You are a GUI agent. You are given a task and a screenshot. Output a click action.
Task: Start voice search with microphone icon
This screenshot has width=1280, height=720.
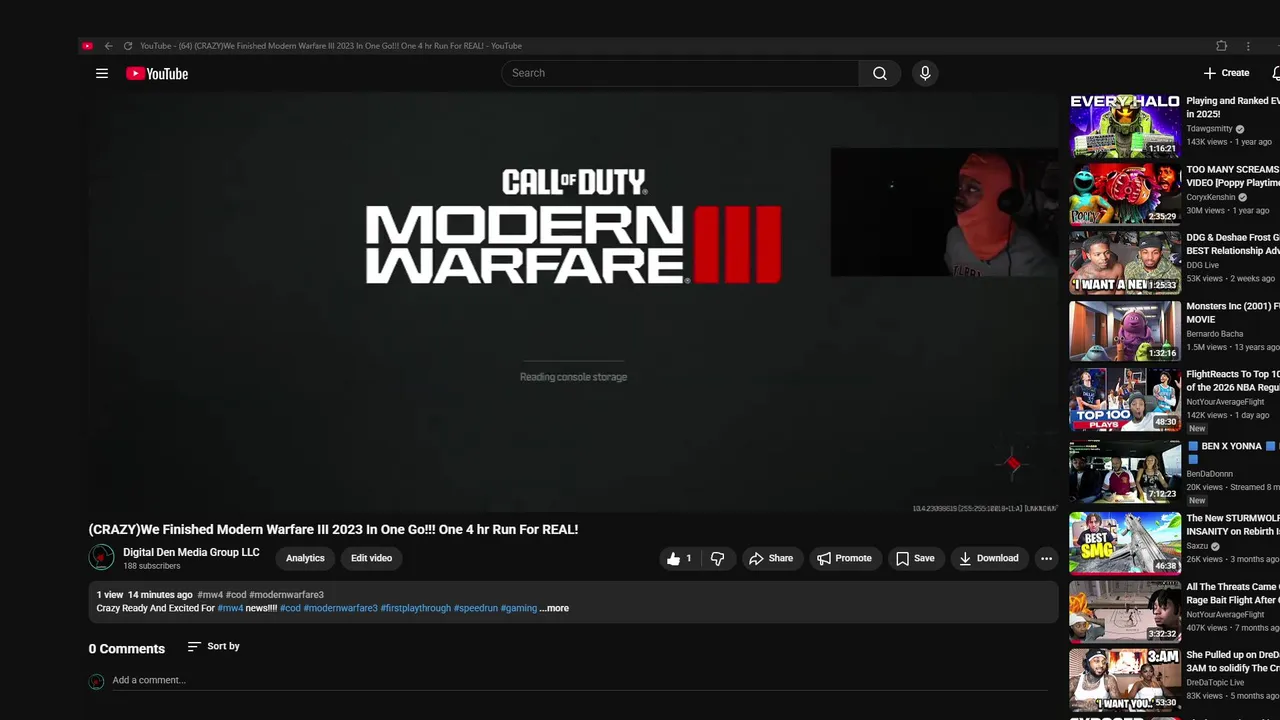point(925,73)
